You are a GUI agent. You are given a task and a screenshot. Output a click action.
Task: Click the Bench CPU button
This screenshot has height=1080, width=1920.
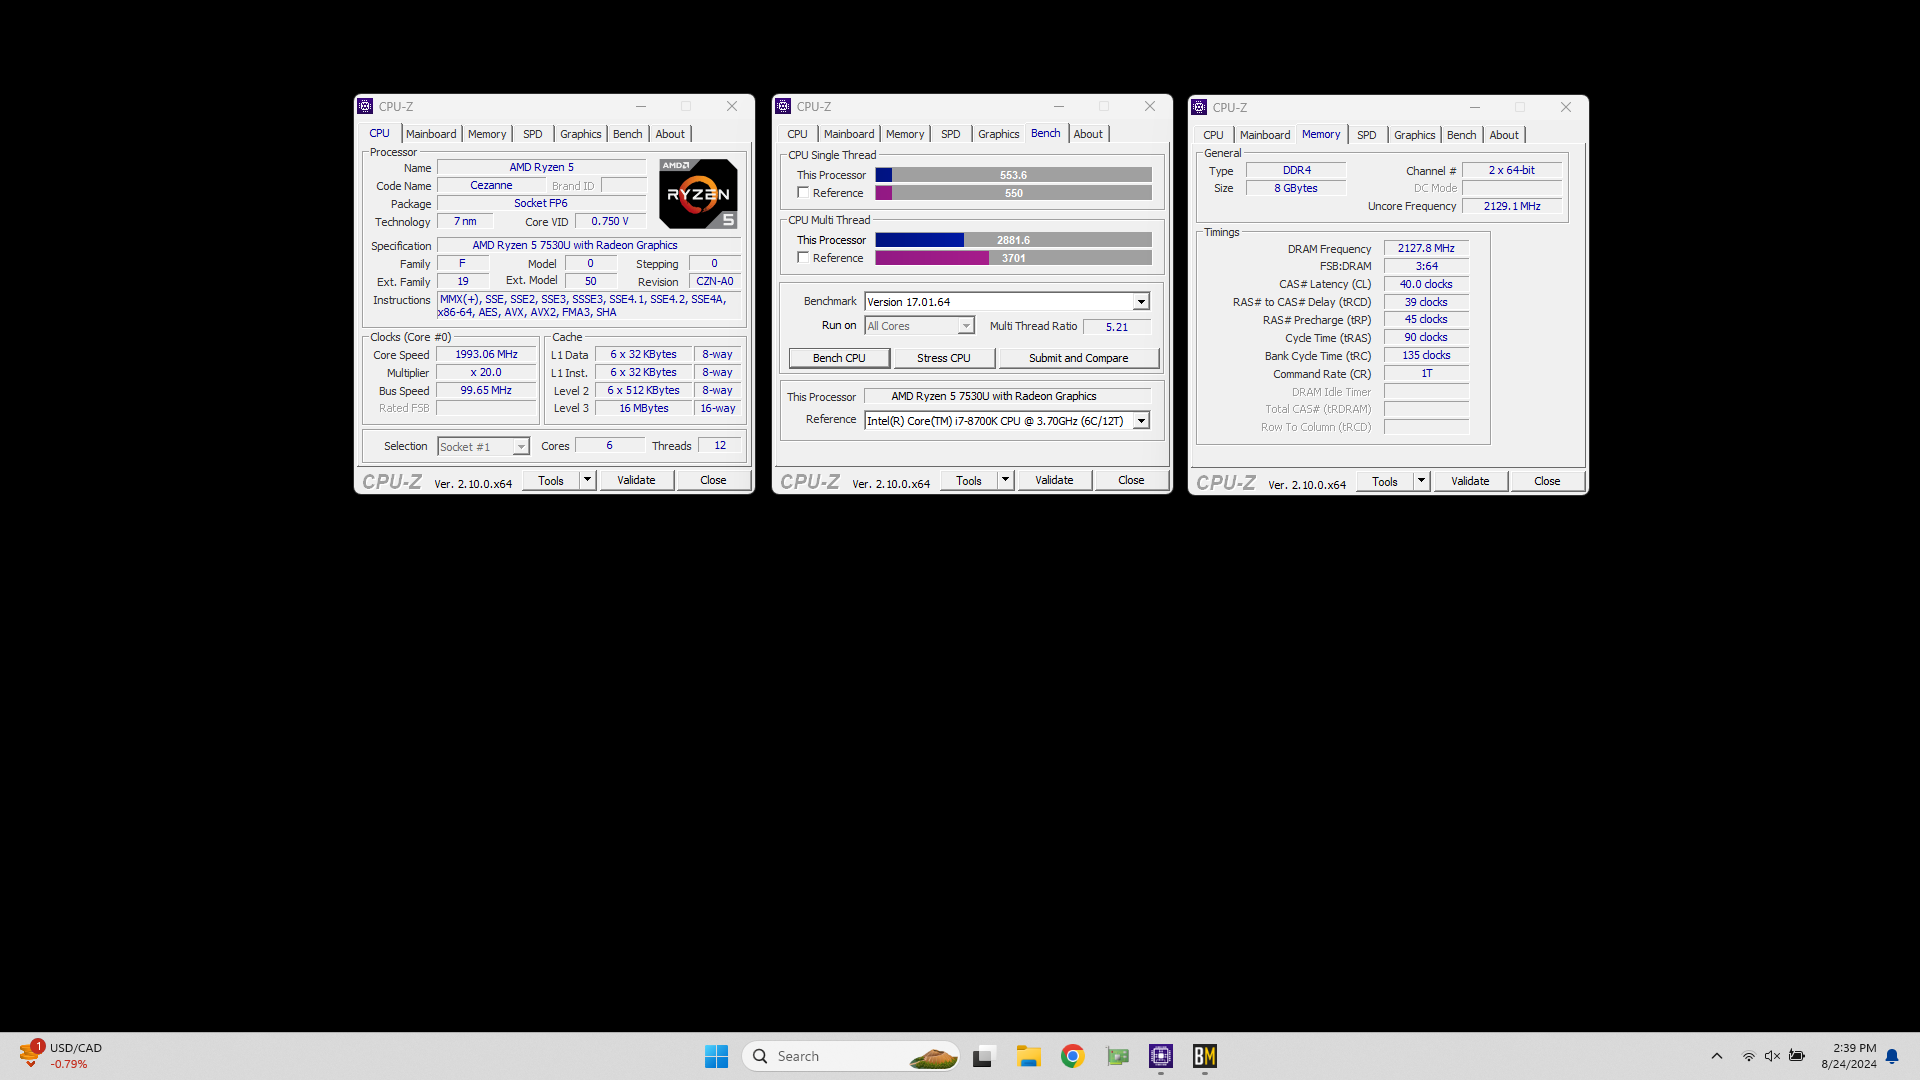tap(839, 357)
